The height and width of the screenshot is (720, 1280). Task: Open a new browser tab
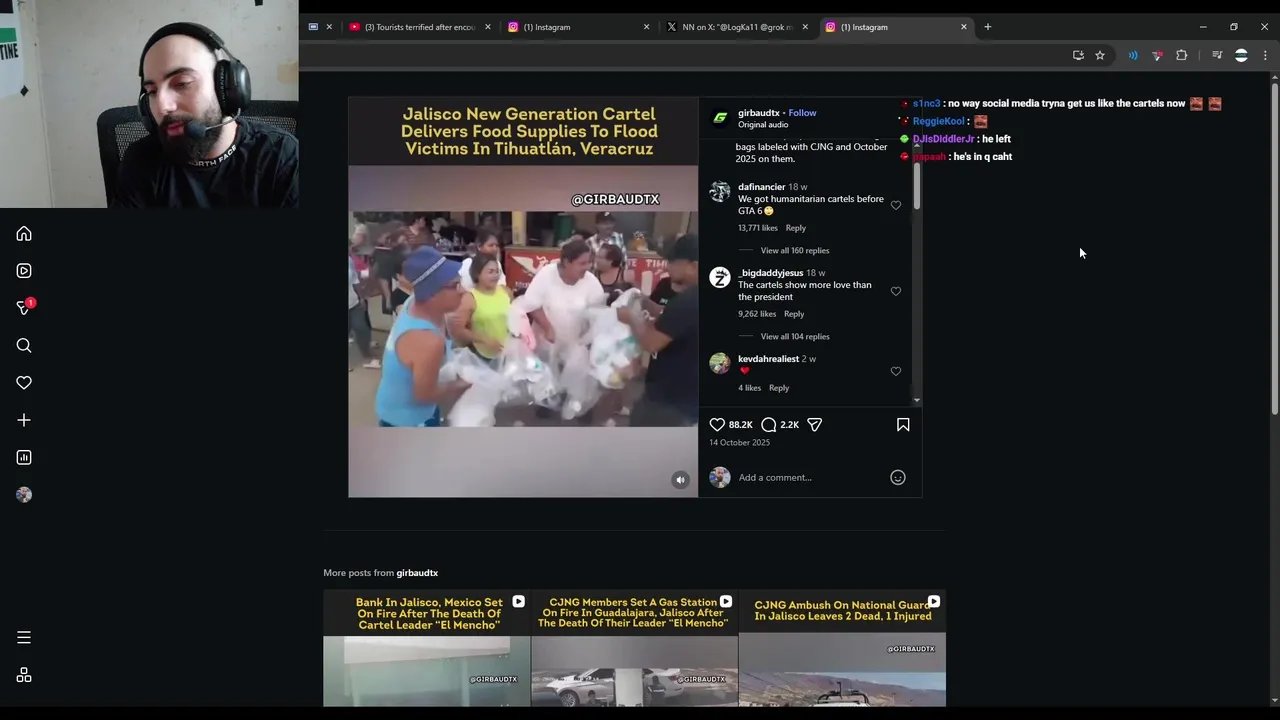[x=988, y=27]
